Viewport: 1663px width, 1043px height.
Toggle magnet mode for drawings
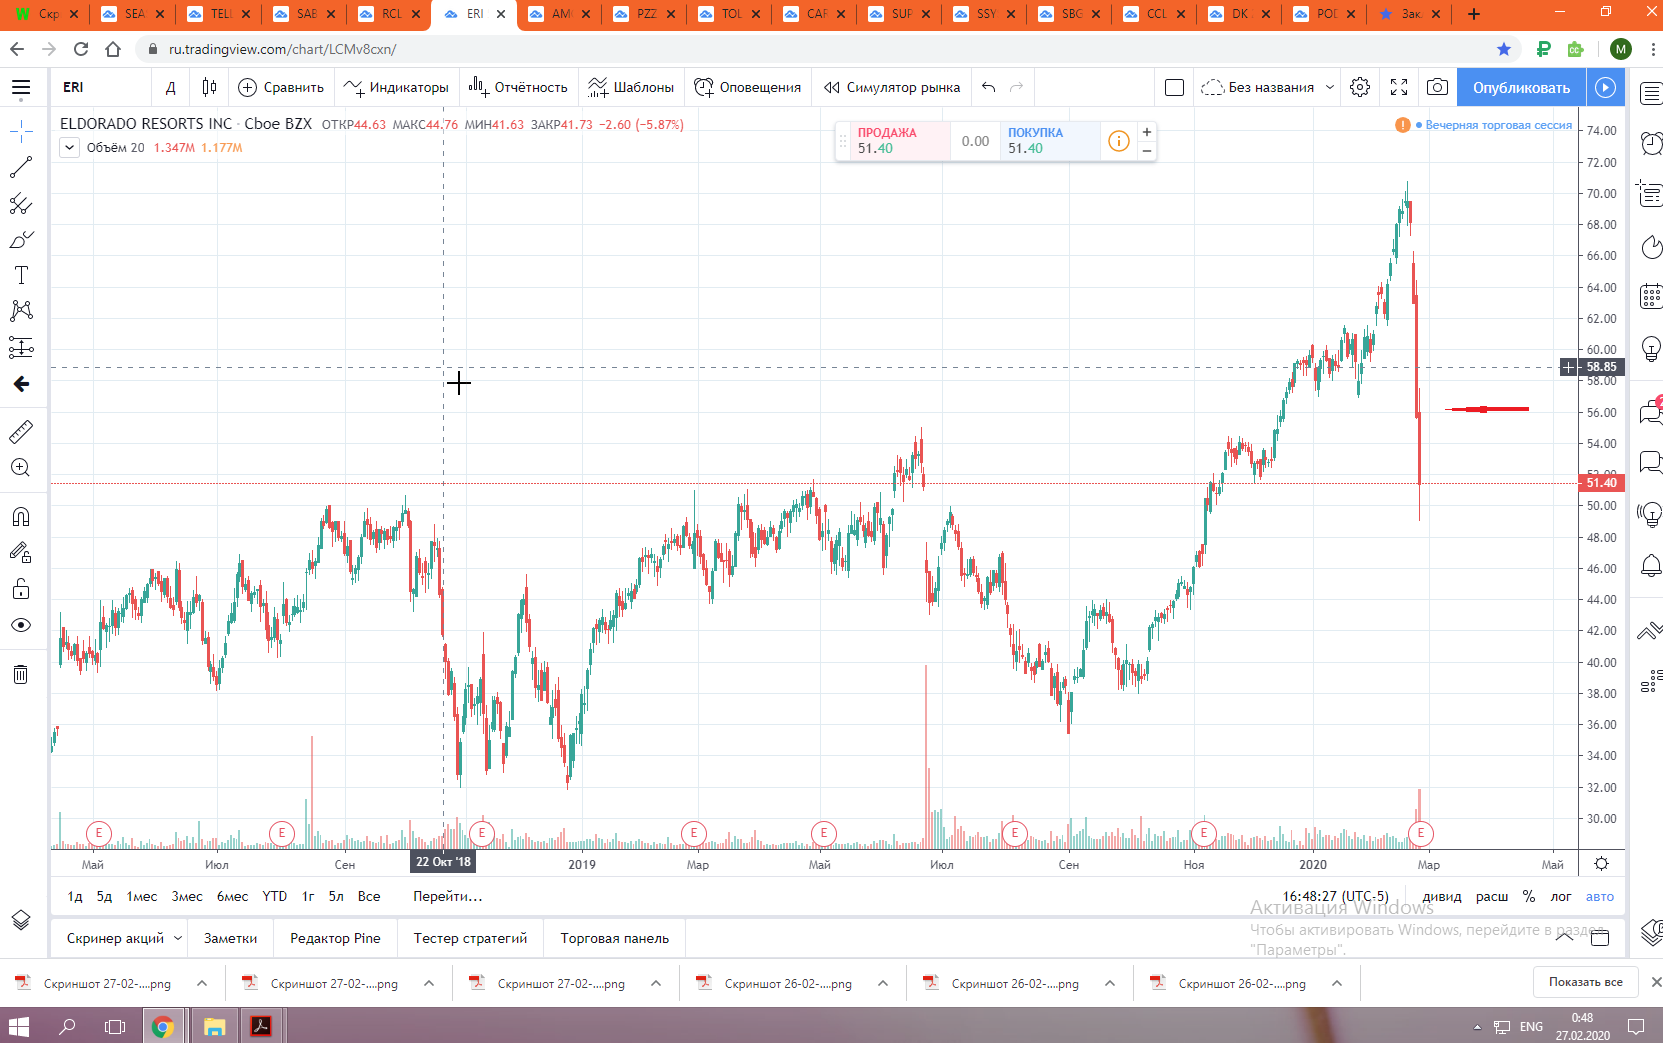click(x=21, y=517)
